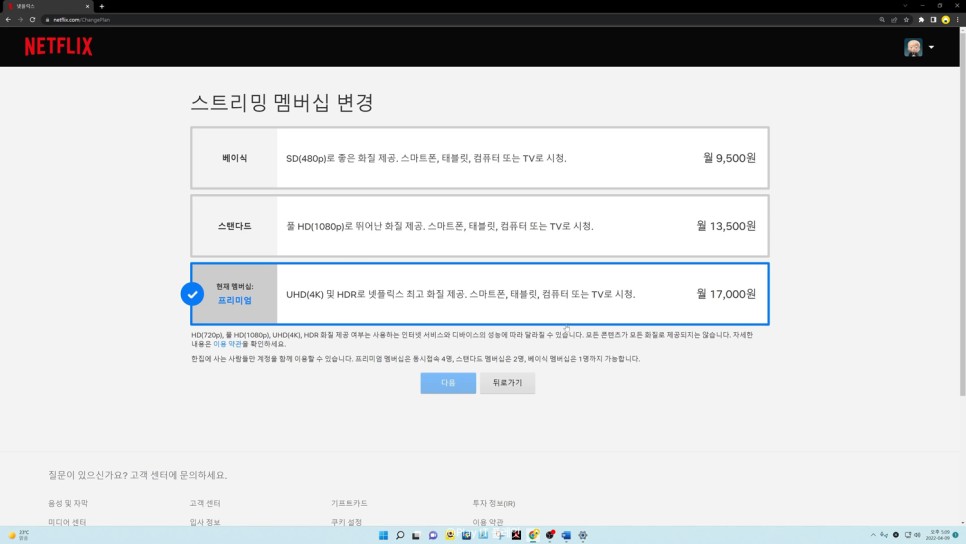Select the 프리미엄 plan at 월 17,000원
Viewport: 966px width, 544px height.
click(x=480, y=294)
